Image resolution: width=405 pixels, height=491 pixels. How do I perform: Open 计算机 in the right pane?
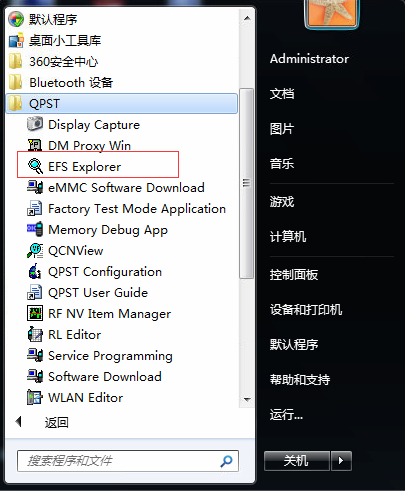(288, 237)
